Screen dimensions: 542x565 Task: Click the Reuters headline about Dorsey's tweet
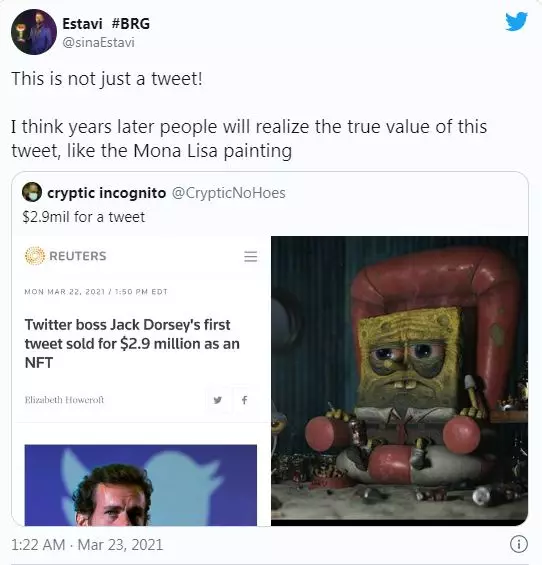coord(132,343)
